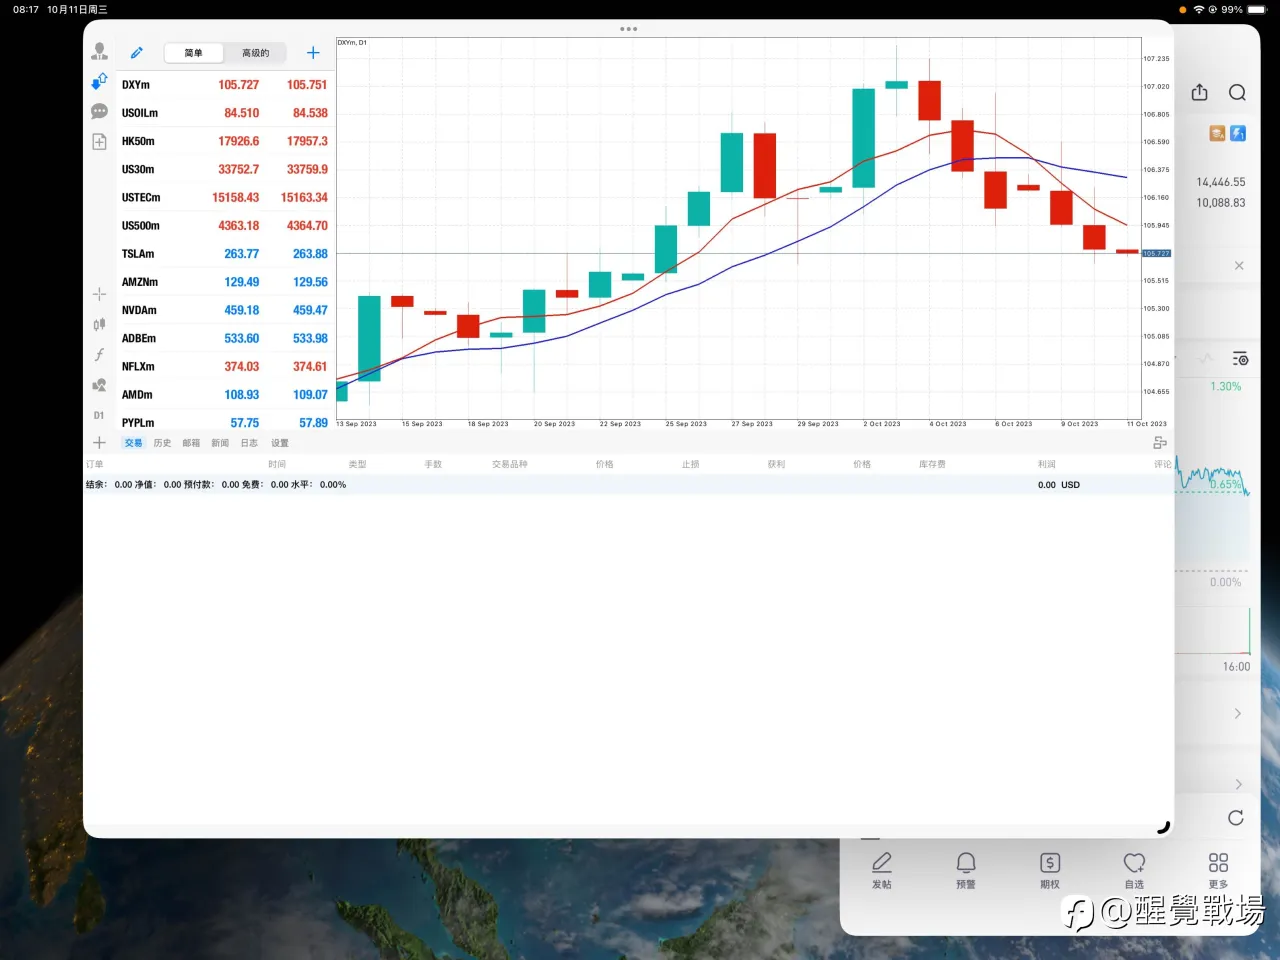Select the USOILm symbol row
The image size is (1280, 960).
[x=225, y=113]
